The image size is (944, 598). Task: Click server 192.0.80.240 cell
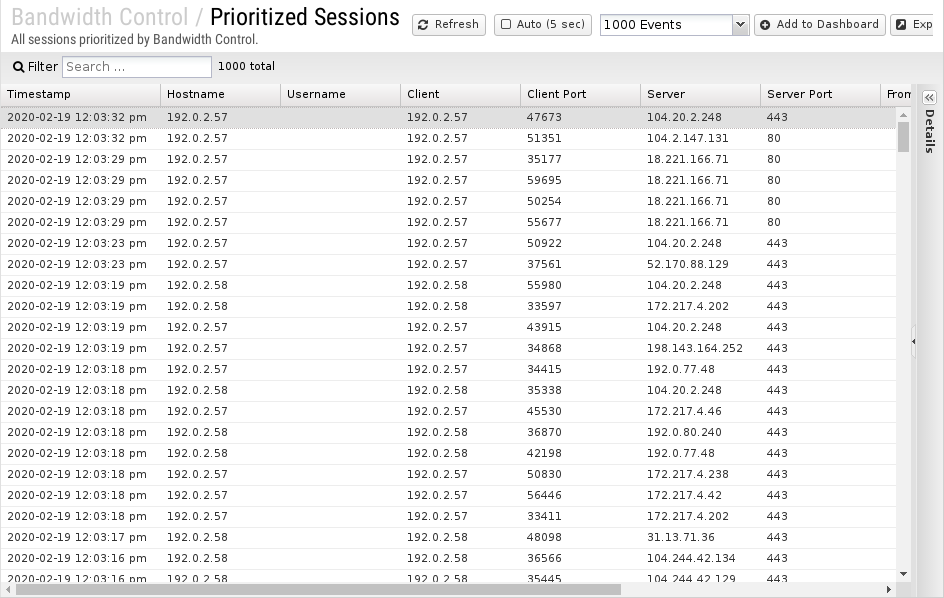tap(700, 432)
